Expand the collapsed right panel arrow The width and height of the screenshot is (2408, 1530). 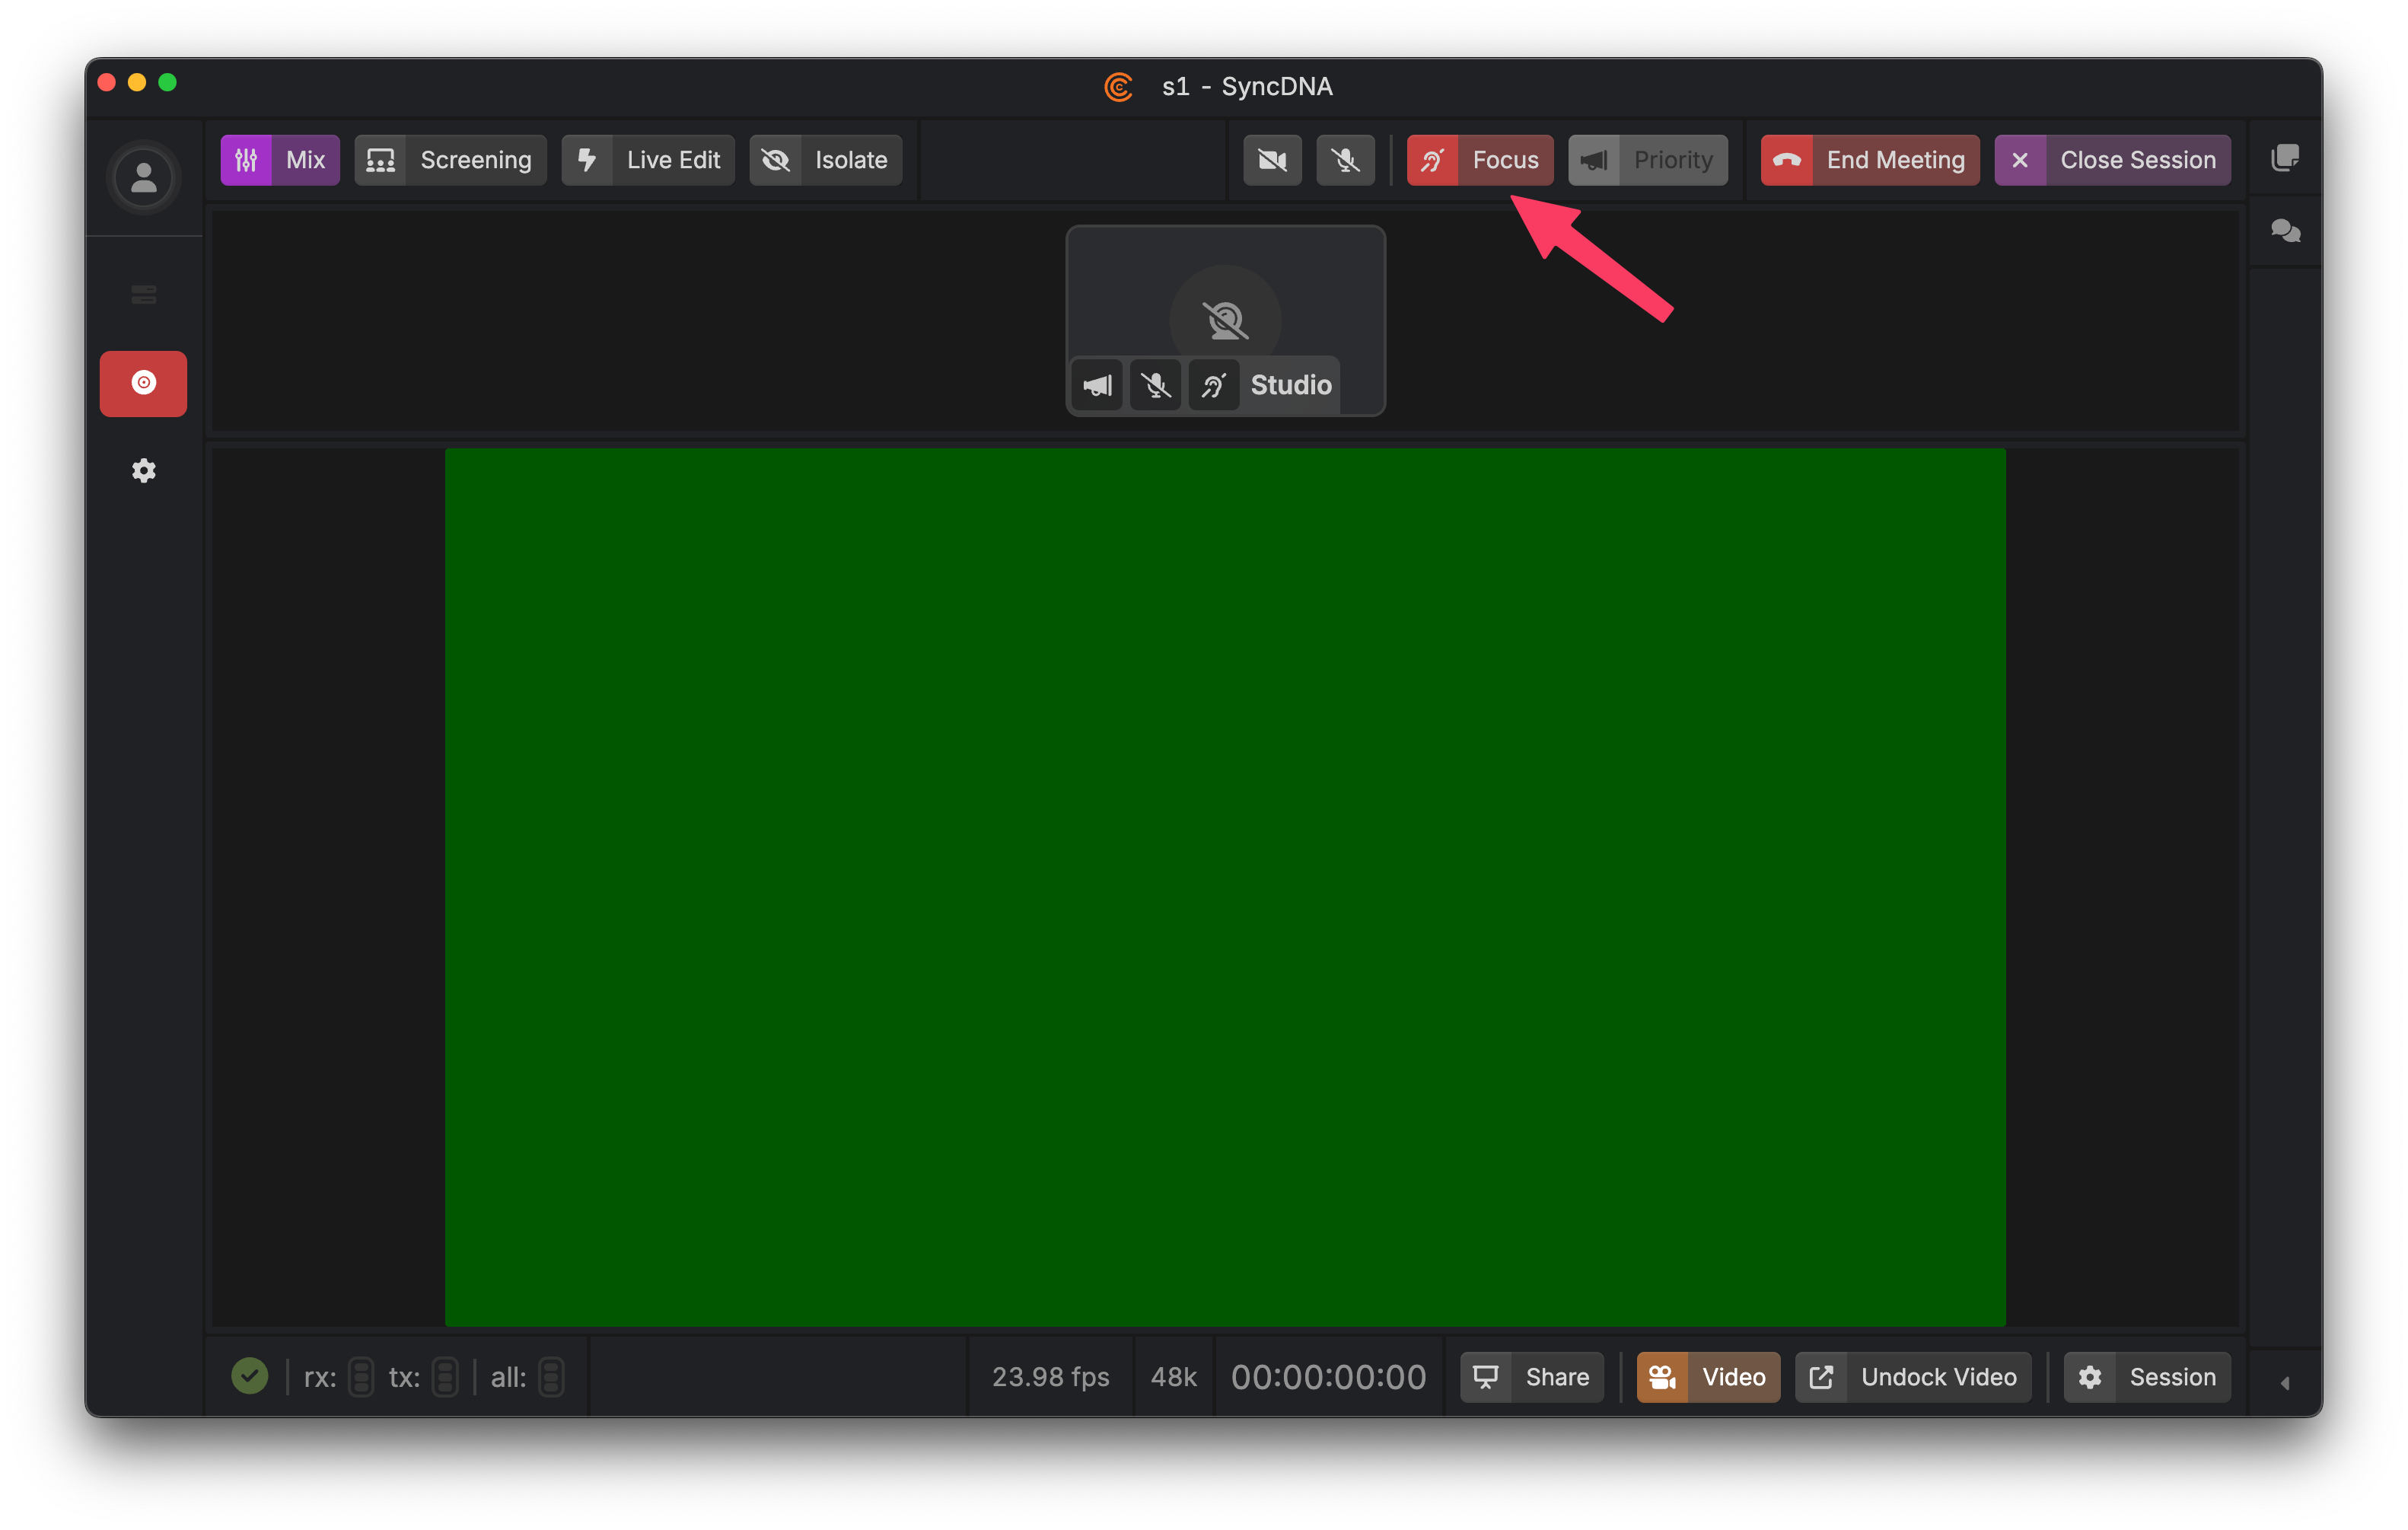[2284, 1383]
